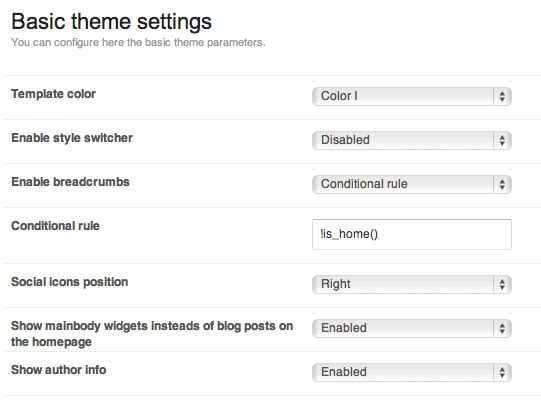Image resolution: width=541 pixels, height=404 pixels.
Task: Click the Enable breadcrumbs label
Action: (70, 182)
